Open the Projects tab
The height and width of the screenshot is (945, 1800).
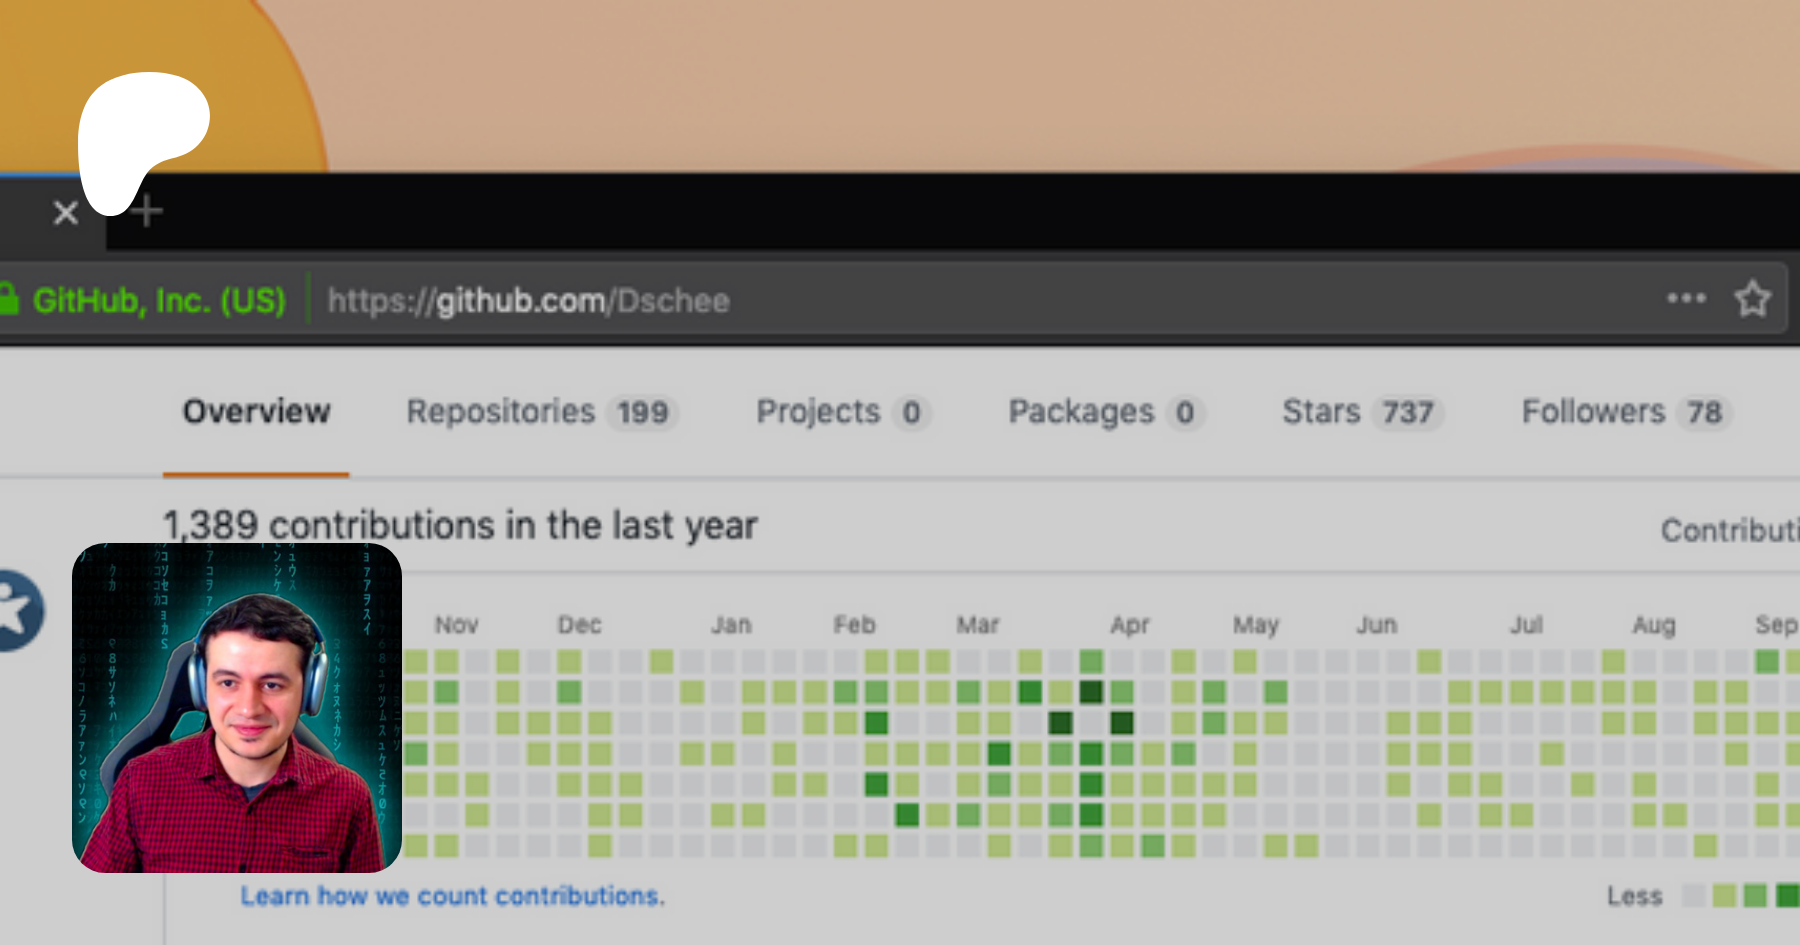tap(841, 412)
